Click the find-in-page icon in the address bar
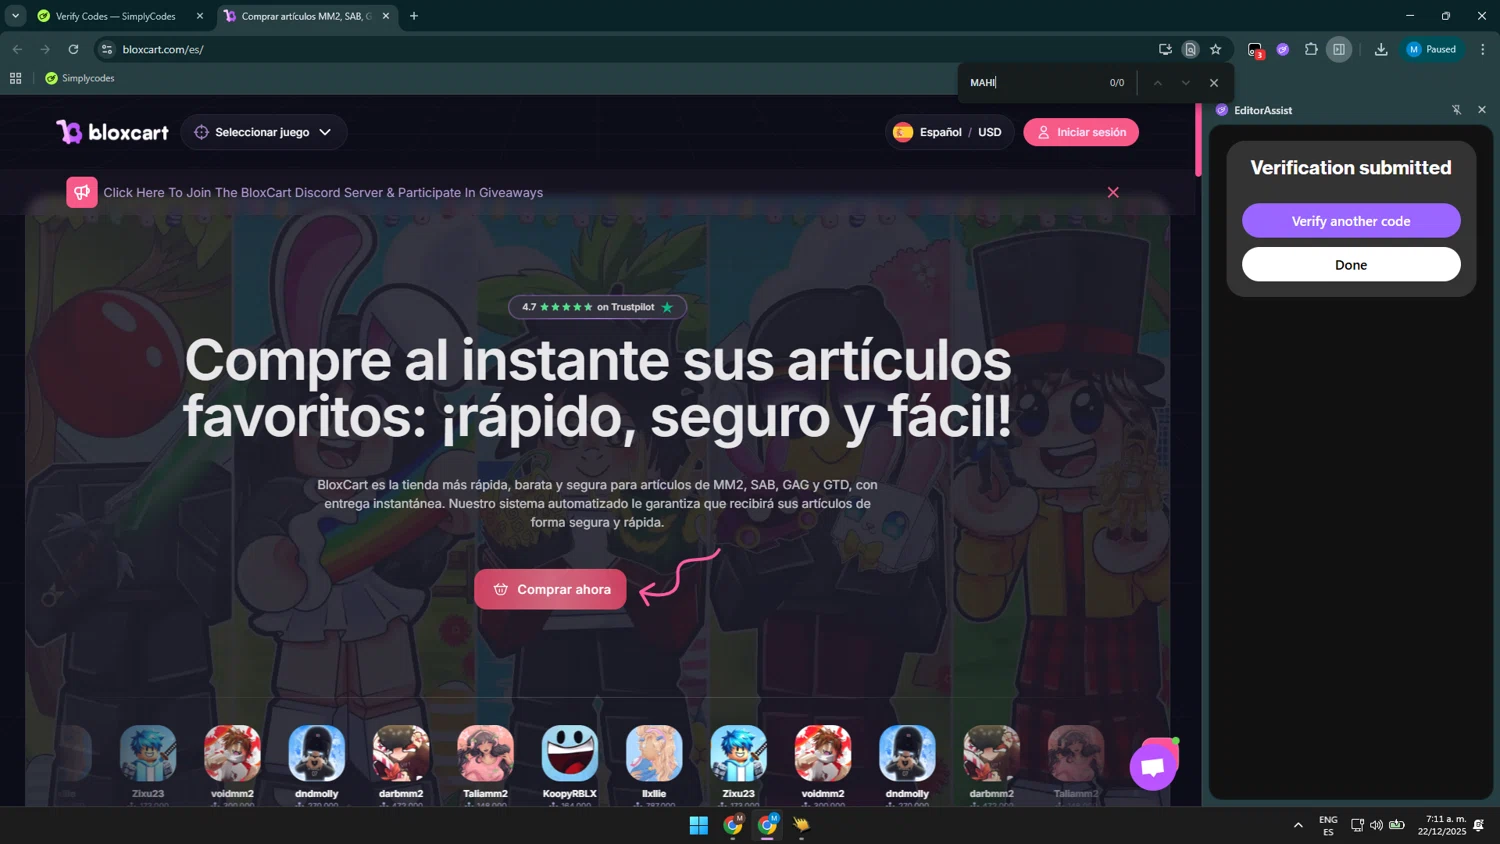The image size is (1500, 844). (x=1190, y=49)
